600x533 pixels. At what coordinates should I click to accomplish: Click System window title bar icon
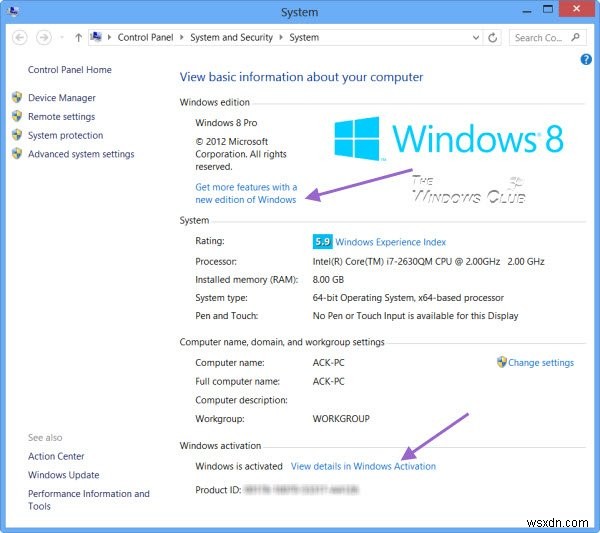[13, 11]
